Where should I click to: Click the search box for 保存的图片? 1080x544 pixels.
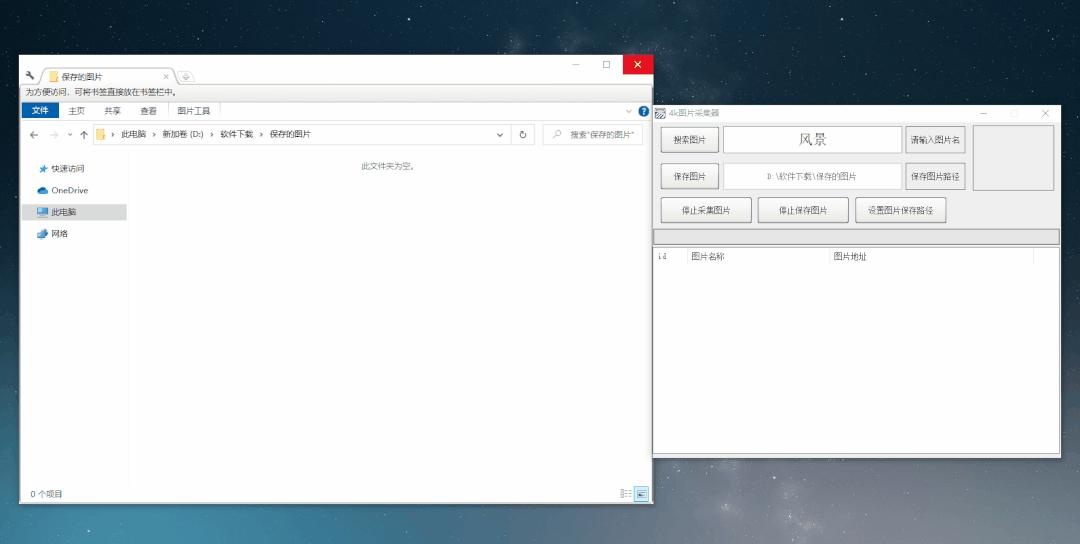[x=593, y=135]
